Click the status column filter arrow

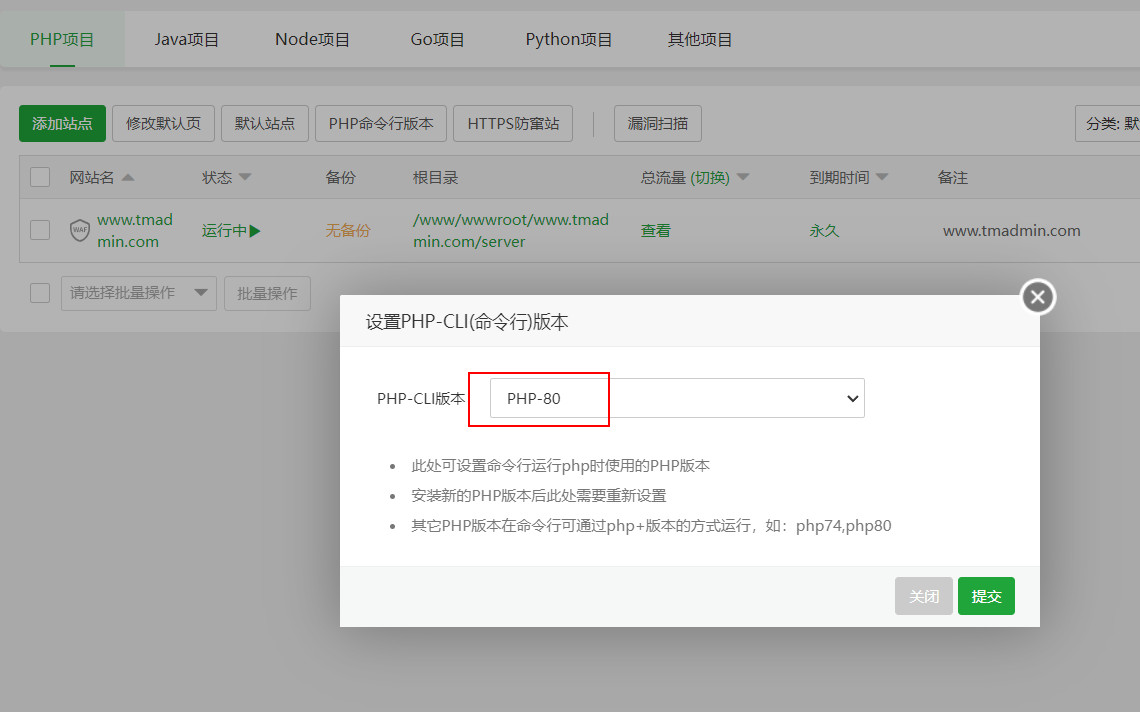coord(245,178)
